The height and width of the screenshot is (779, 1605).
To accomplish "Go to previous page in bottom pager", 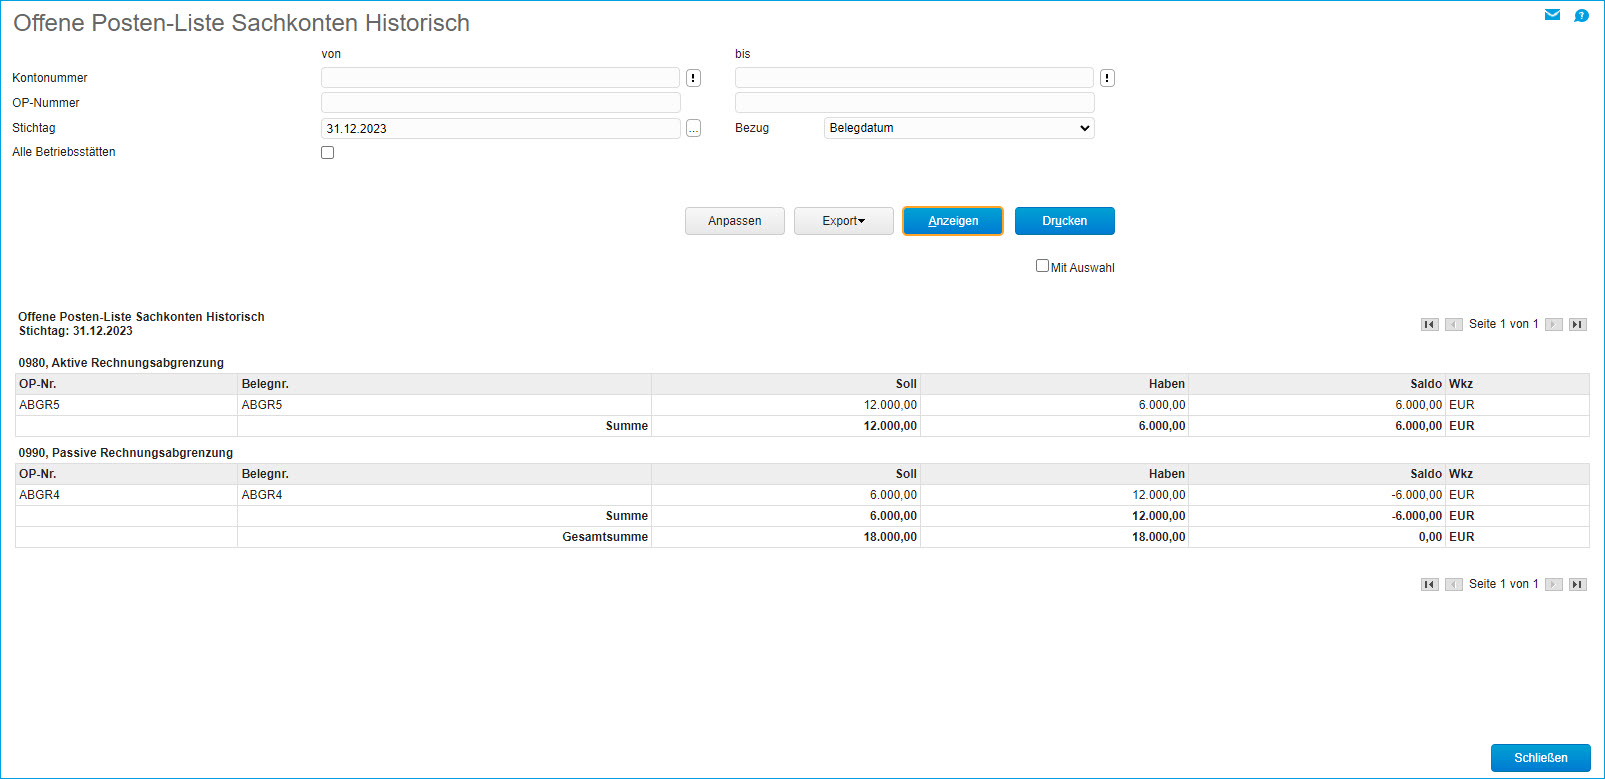I will pos(1453,584).
